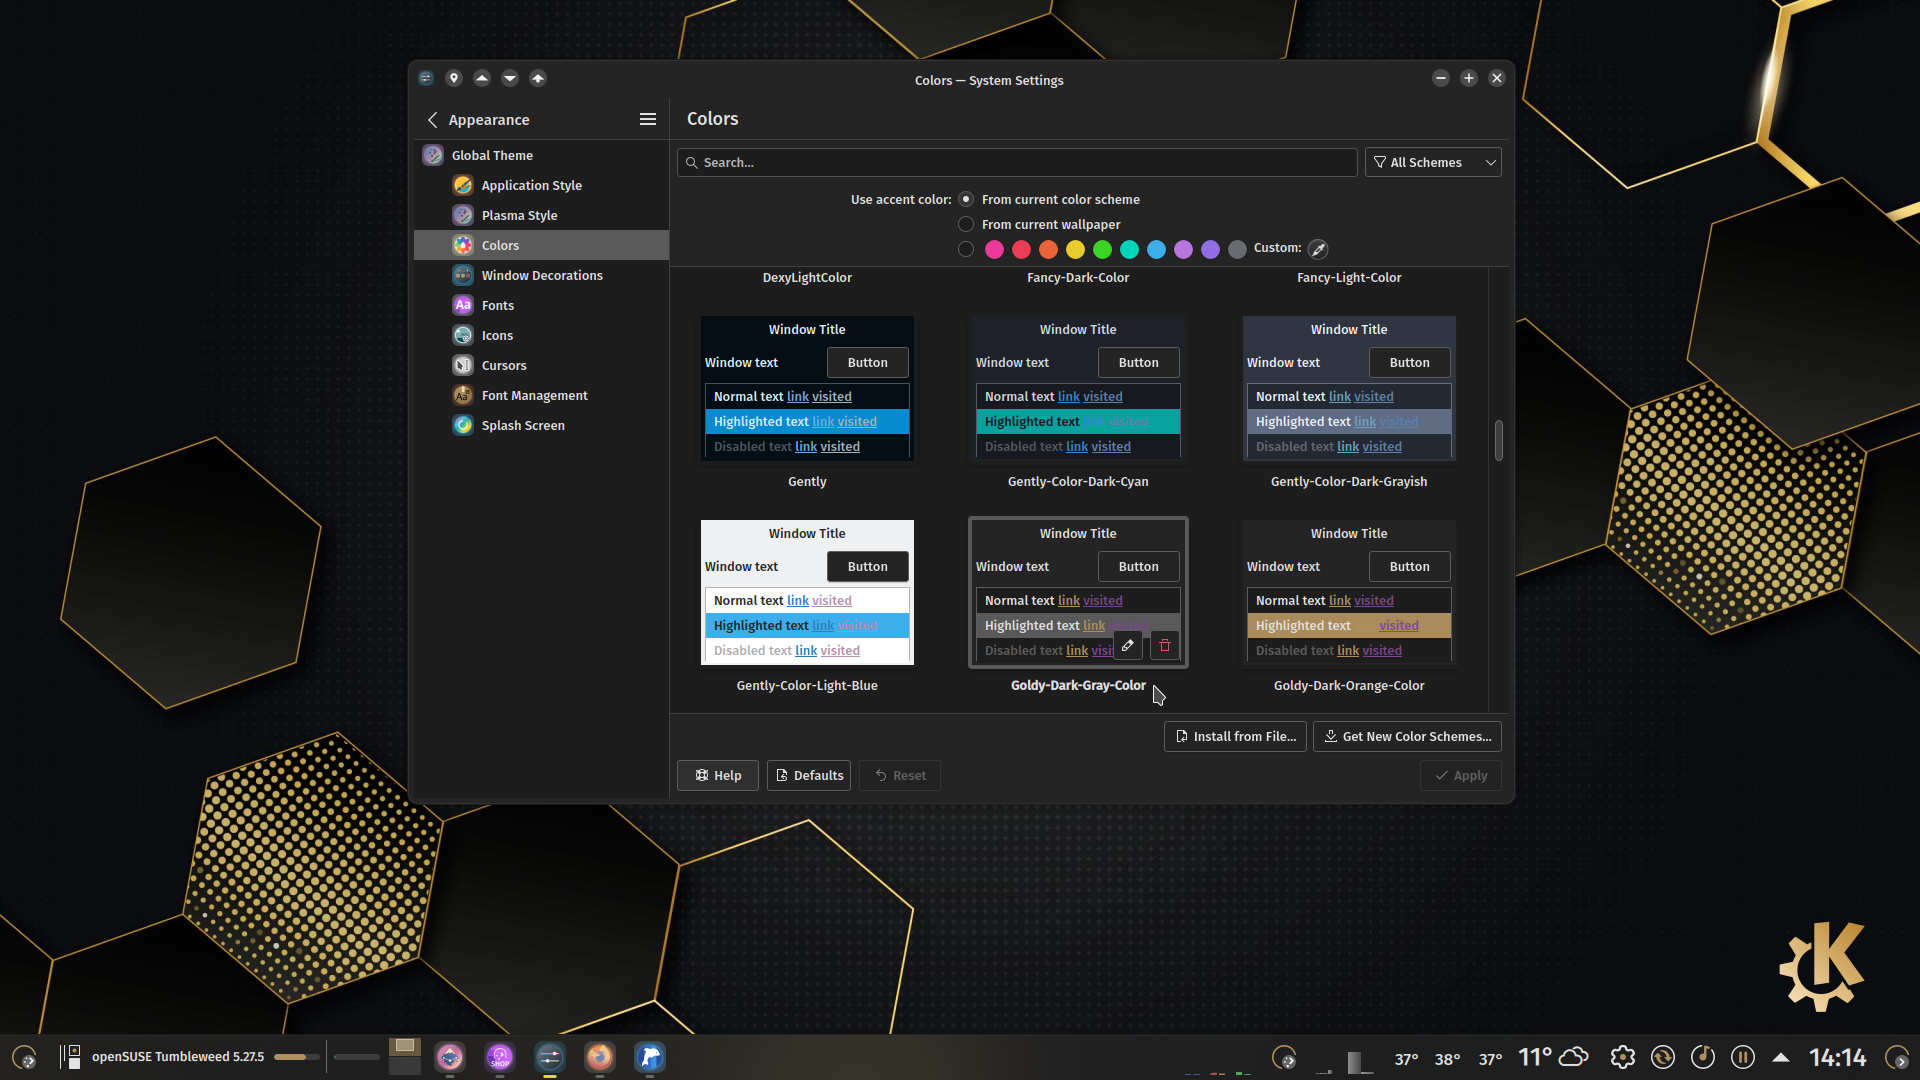Pick the red accent color swatch
Viewport: 1920px width, 1080px height.
[1021, 249]
